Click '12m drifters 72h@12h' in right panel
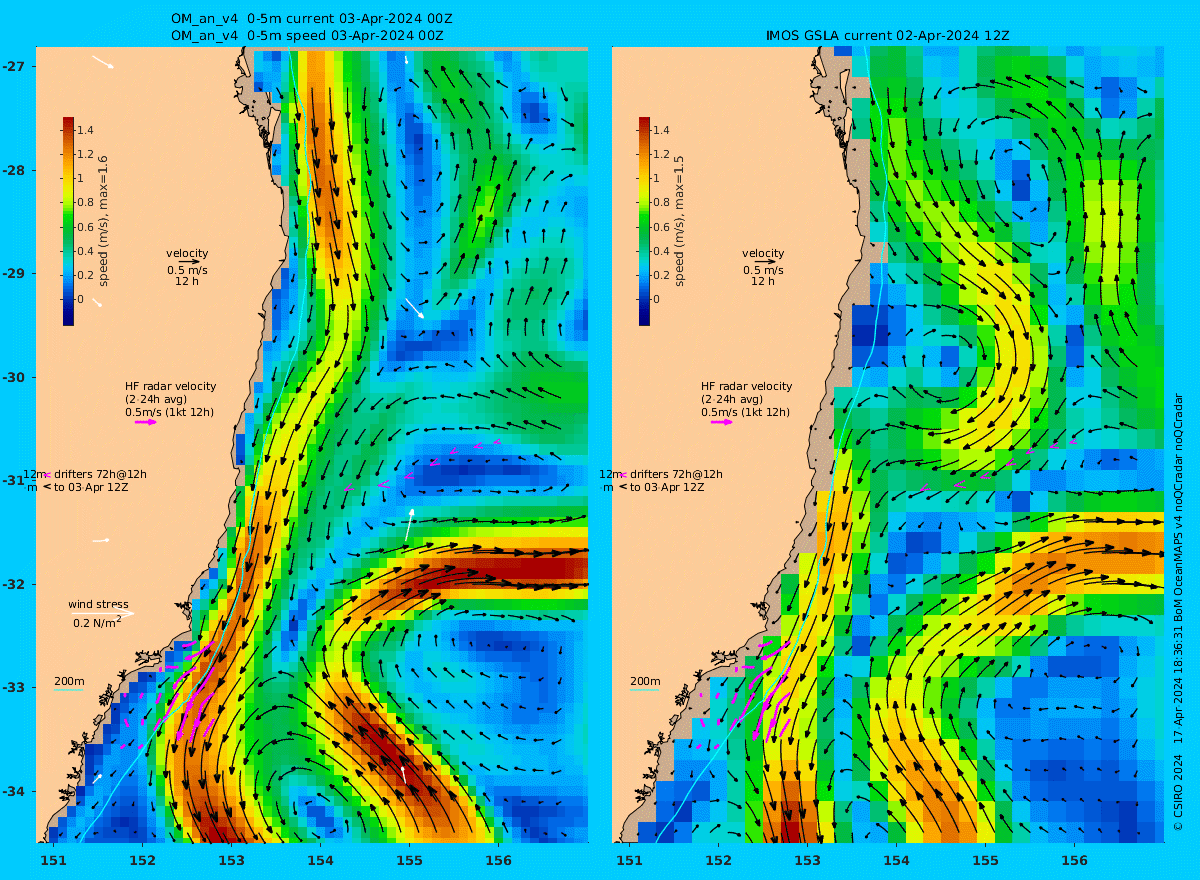 click(x=661, y=474)
